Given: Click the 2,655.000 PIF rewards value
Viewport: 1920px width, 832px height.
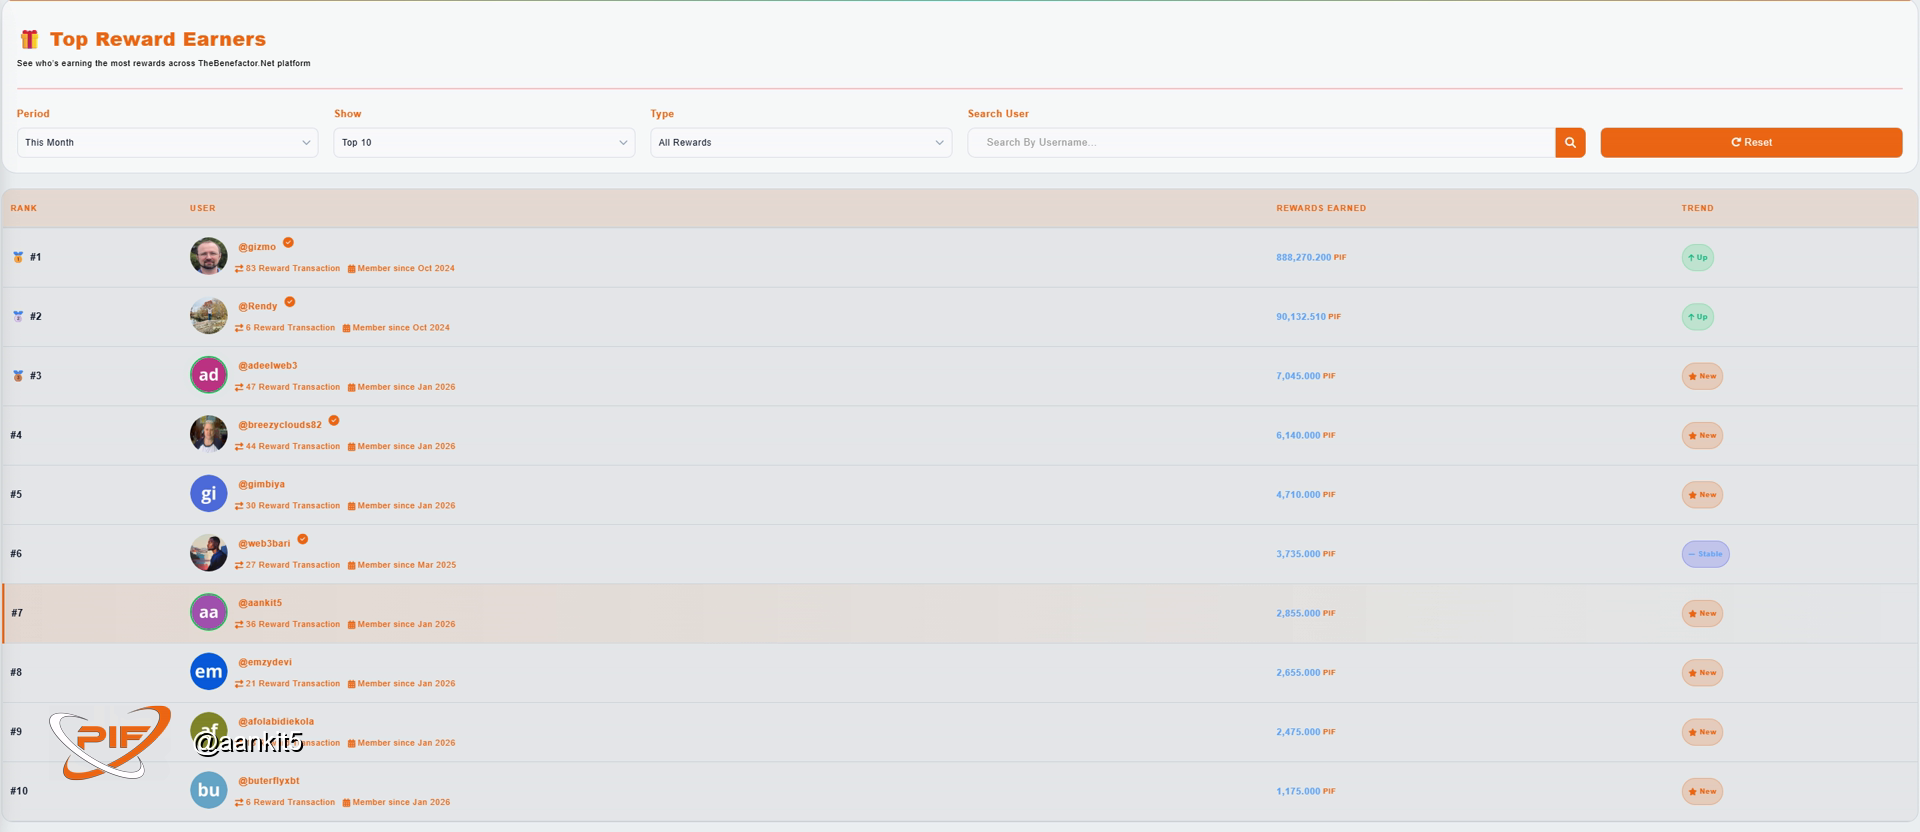Looking at the screenshot, I should coord(1305,673).
